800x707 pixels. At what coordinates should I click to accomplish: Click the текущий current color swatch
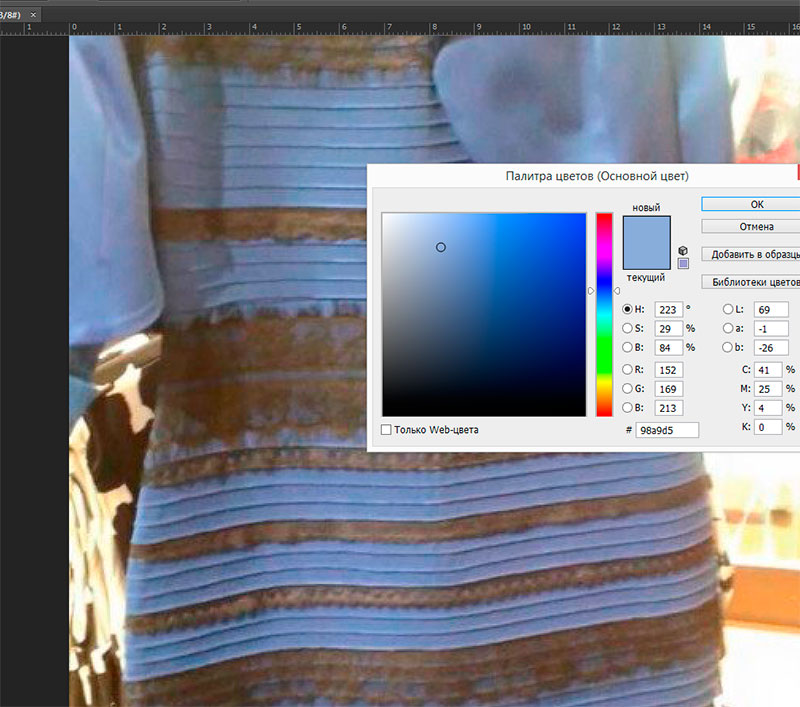(645, 256)
